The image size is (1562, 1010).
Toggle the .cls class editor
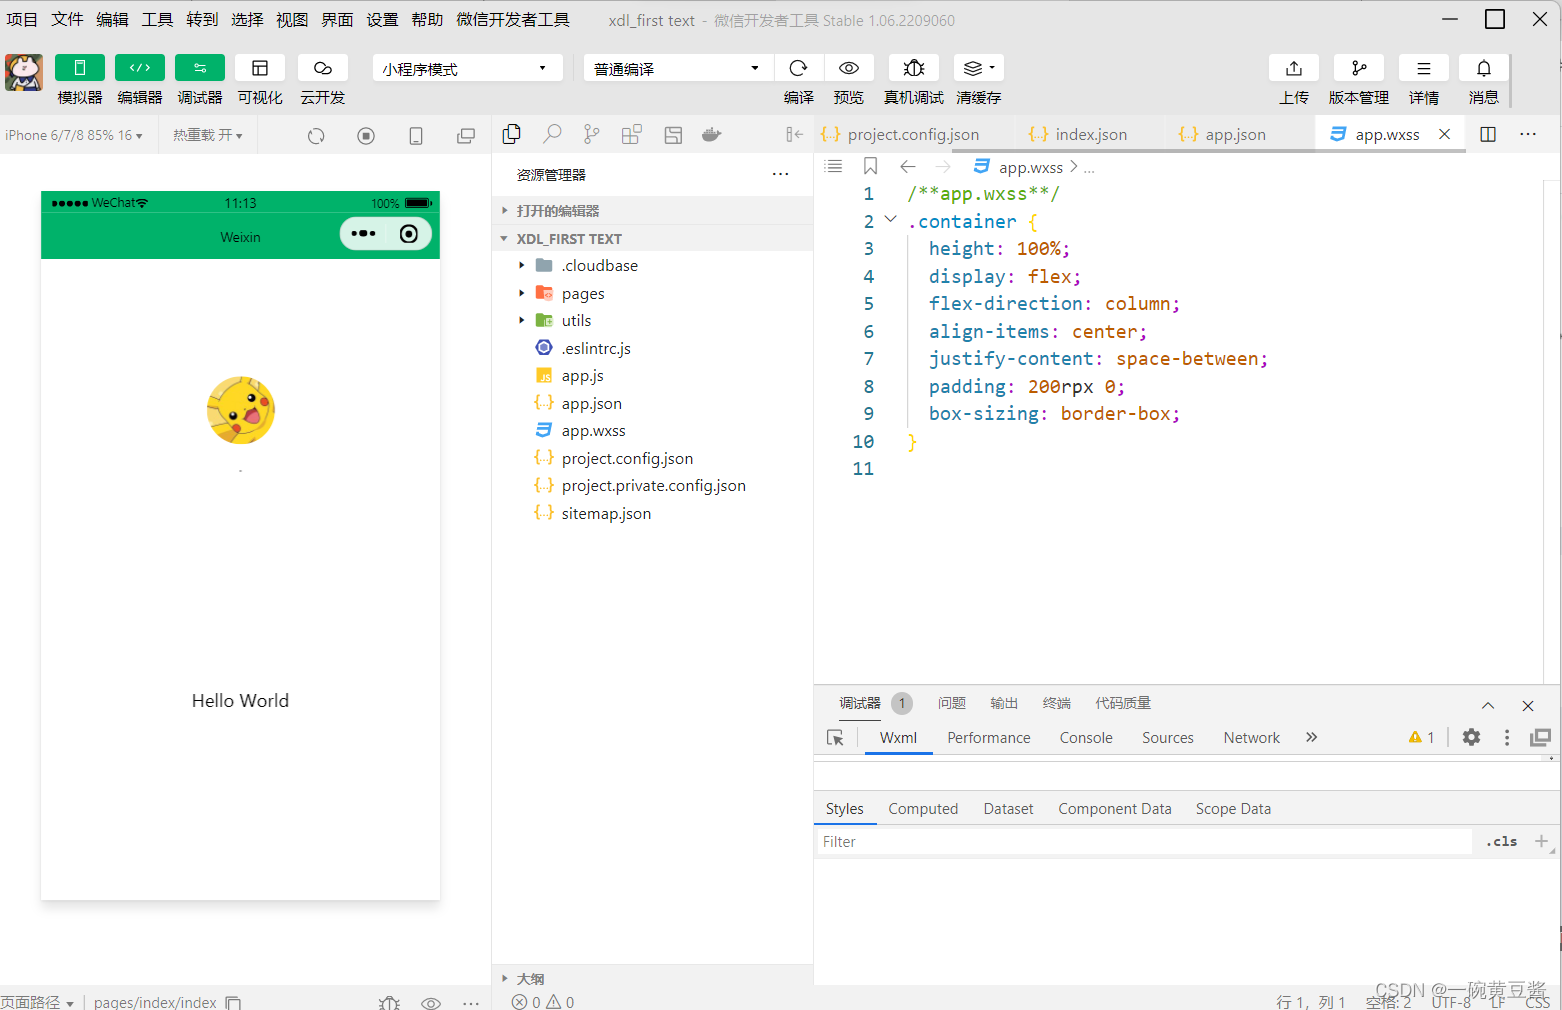tap(1501, 842)
